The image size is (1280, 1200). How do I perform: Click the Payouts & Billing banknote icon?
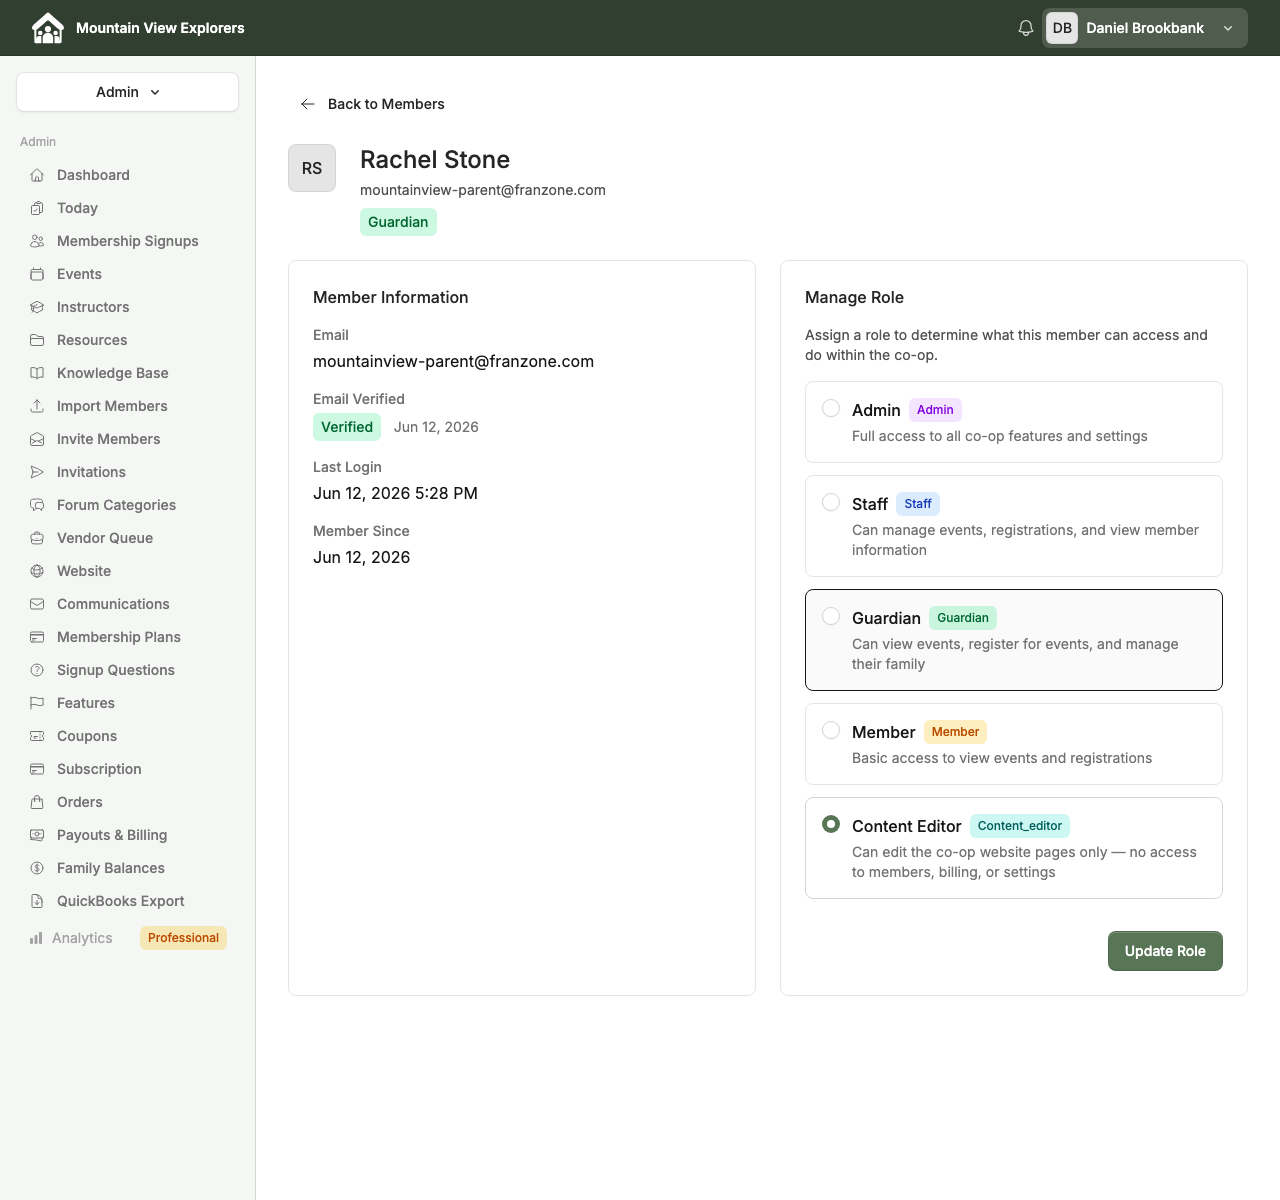point(37,835)
